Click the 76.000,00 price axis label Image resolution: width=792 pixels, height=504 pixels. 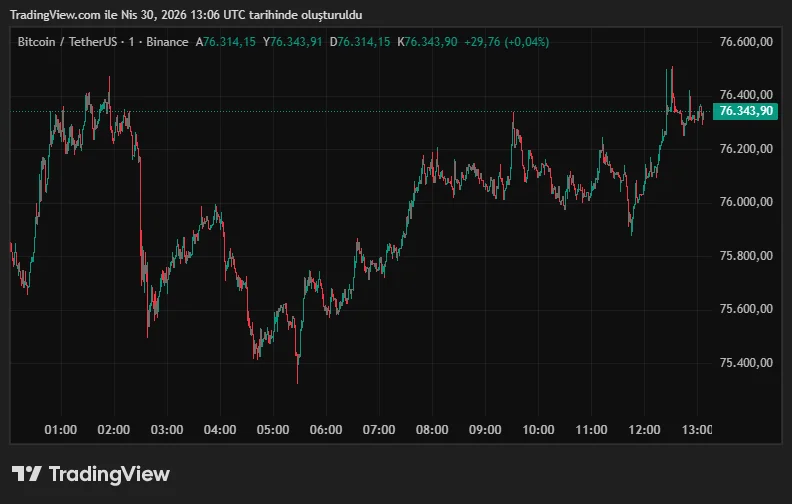[746, 202]
